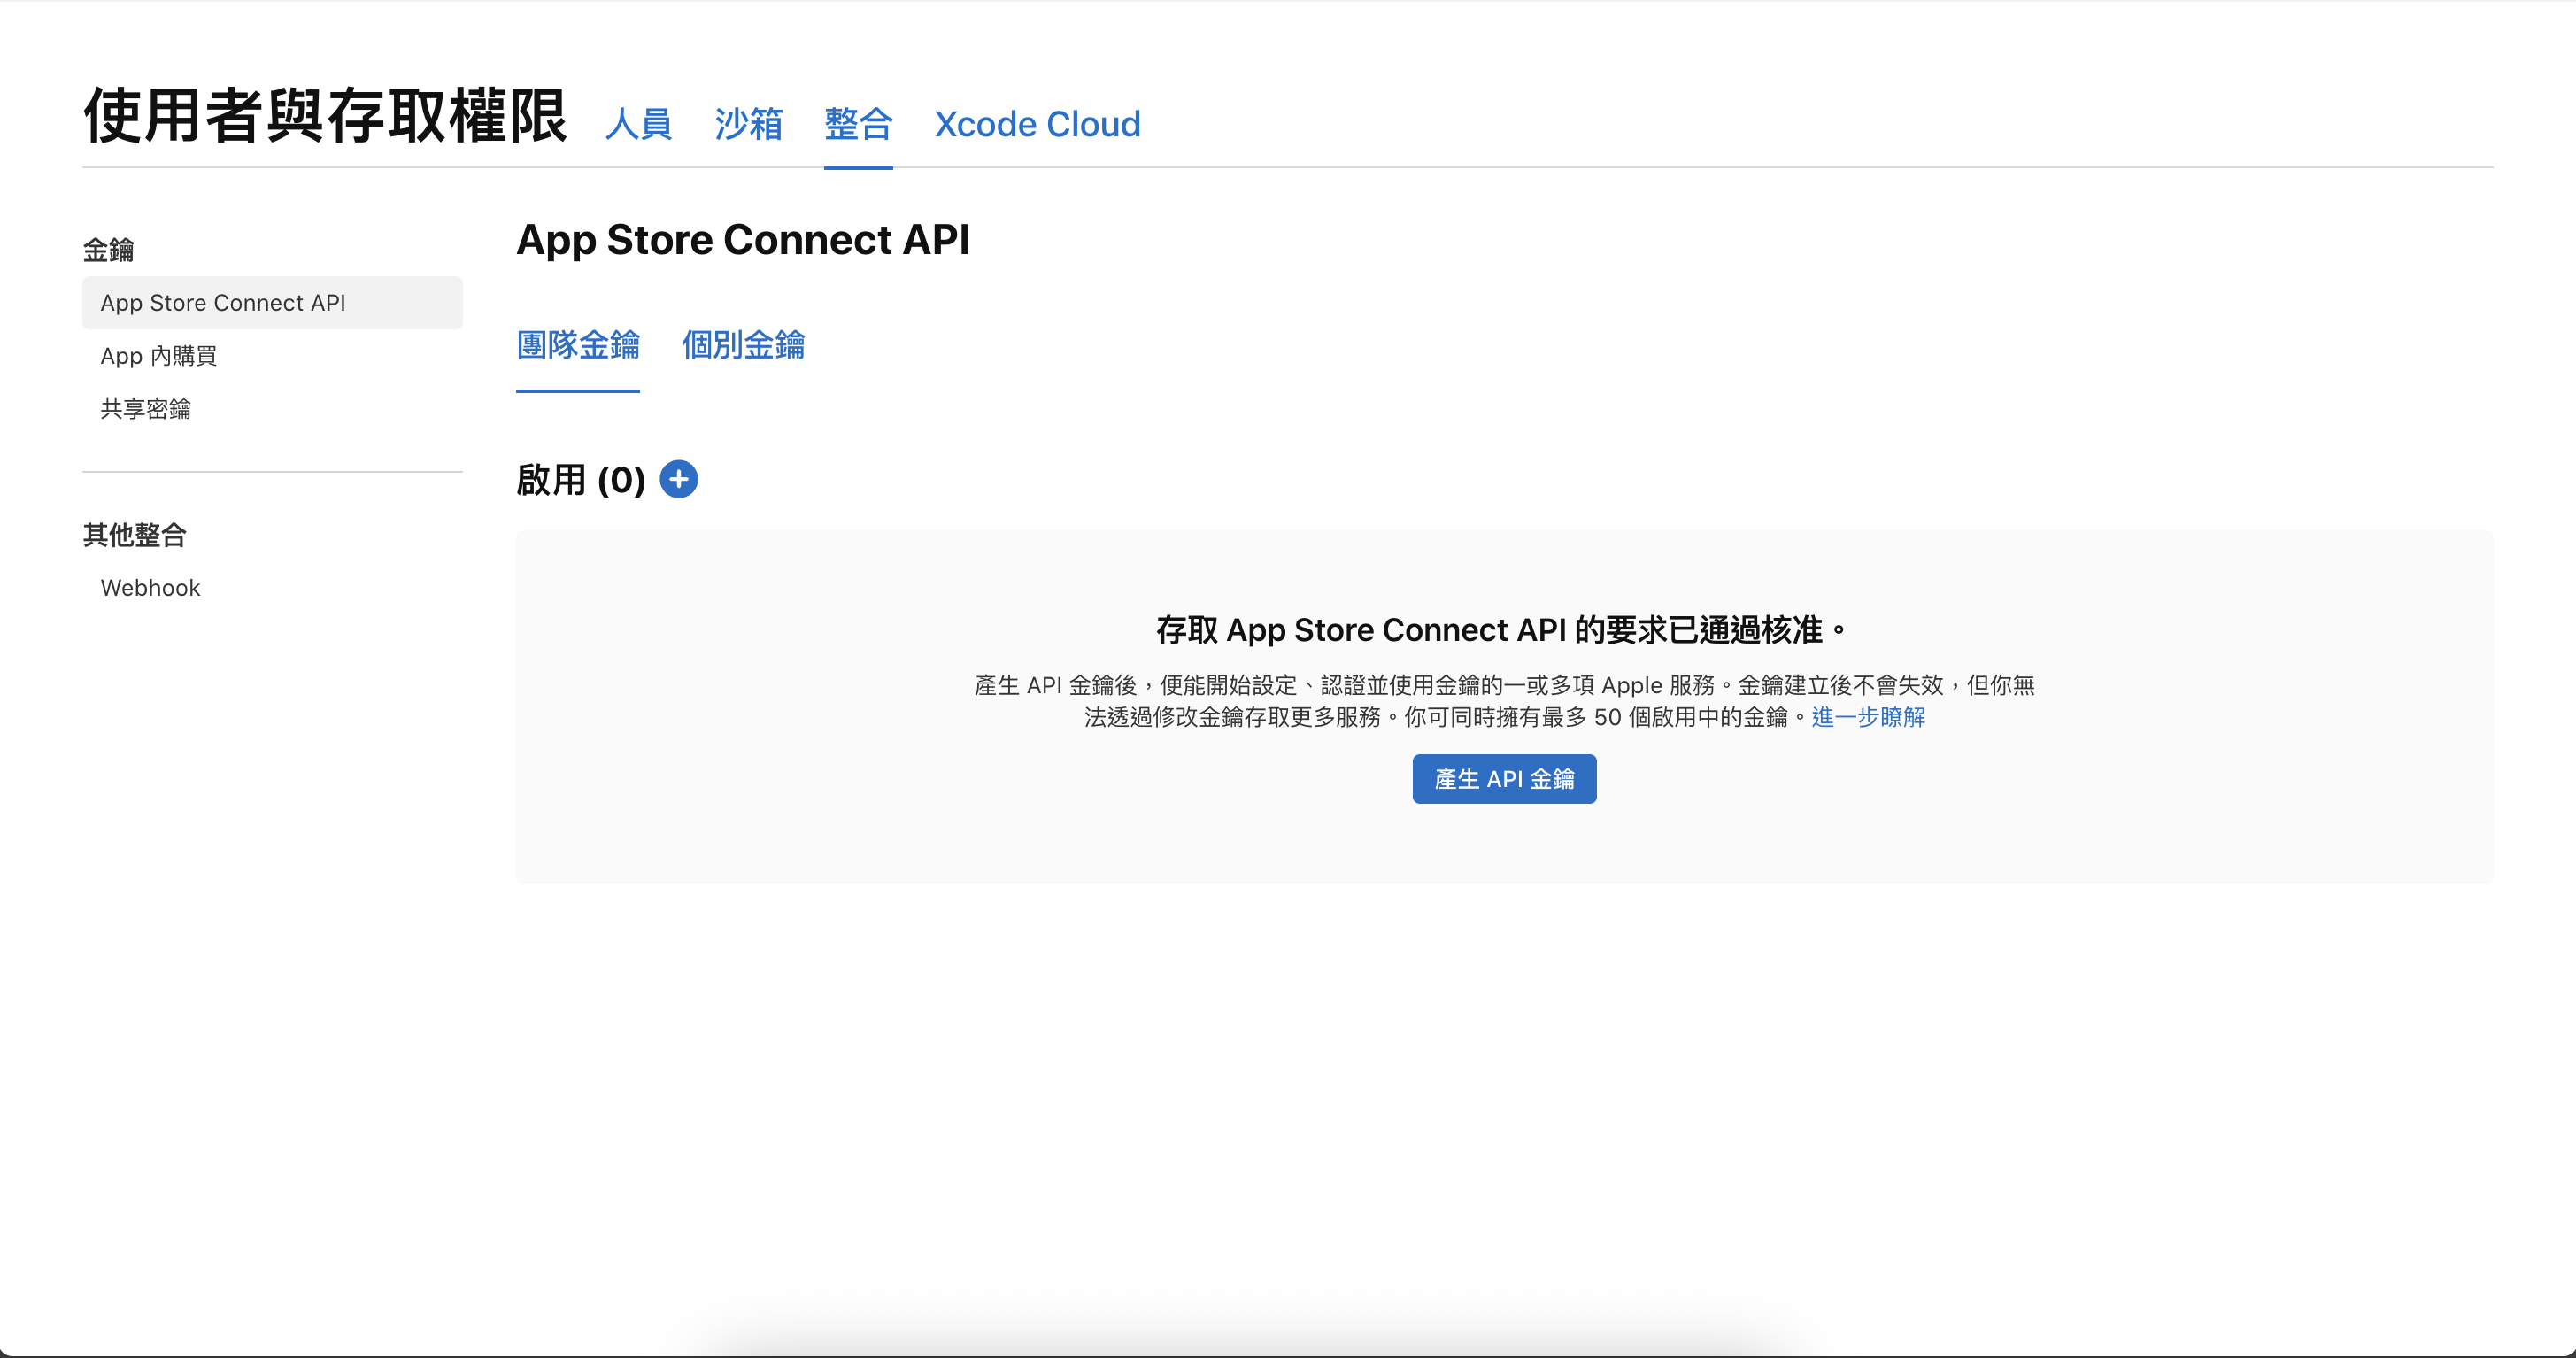
Task: Click the blue plus icon beside 啟用 (0)
Action: [x=678, y=480]
